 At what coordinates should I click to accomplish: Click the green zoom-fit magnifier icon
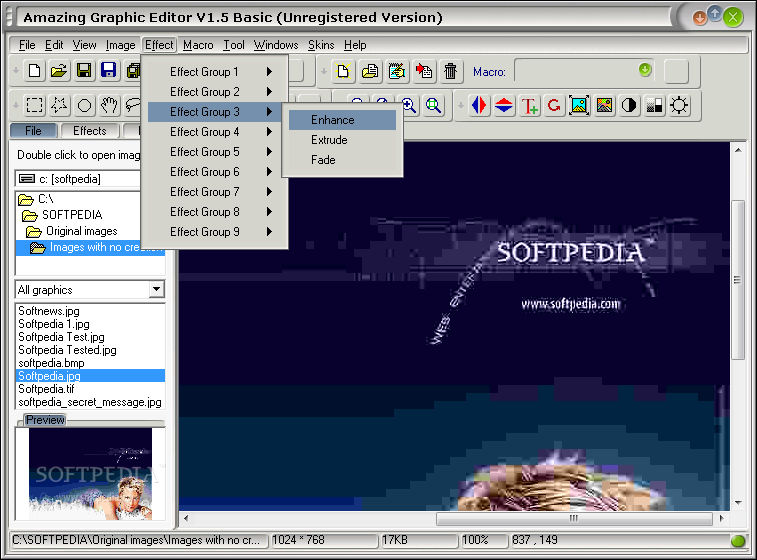click(x=434, y=105)
